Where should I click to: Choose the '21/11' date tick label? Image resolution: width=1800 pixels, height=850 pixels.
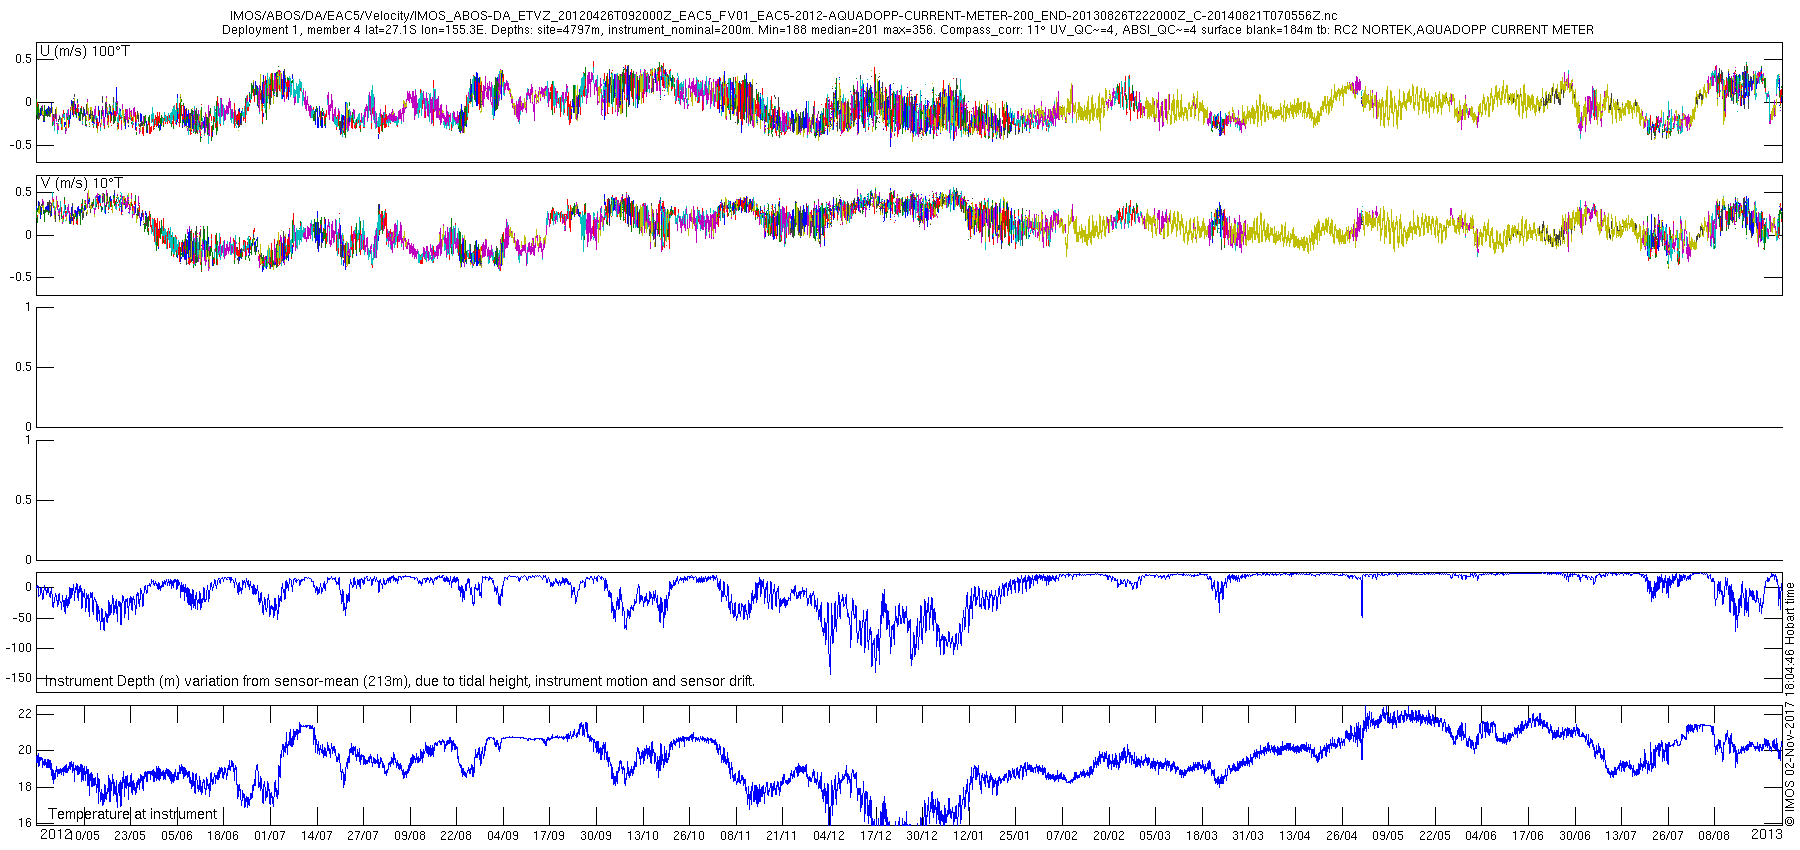(x=782, y=836)
